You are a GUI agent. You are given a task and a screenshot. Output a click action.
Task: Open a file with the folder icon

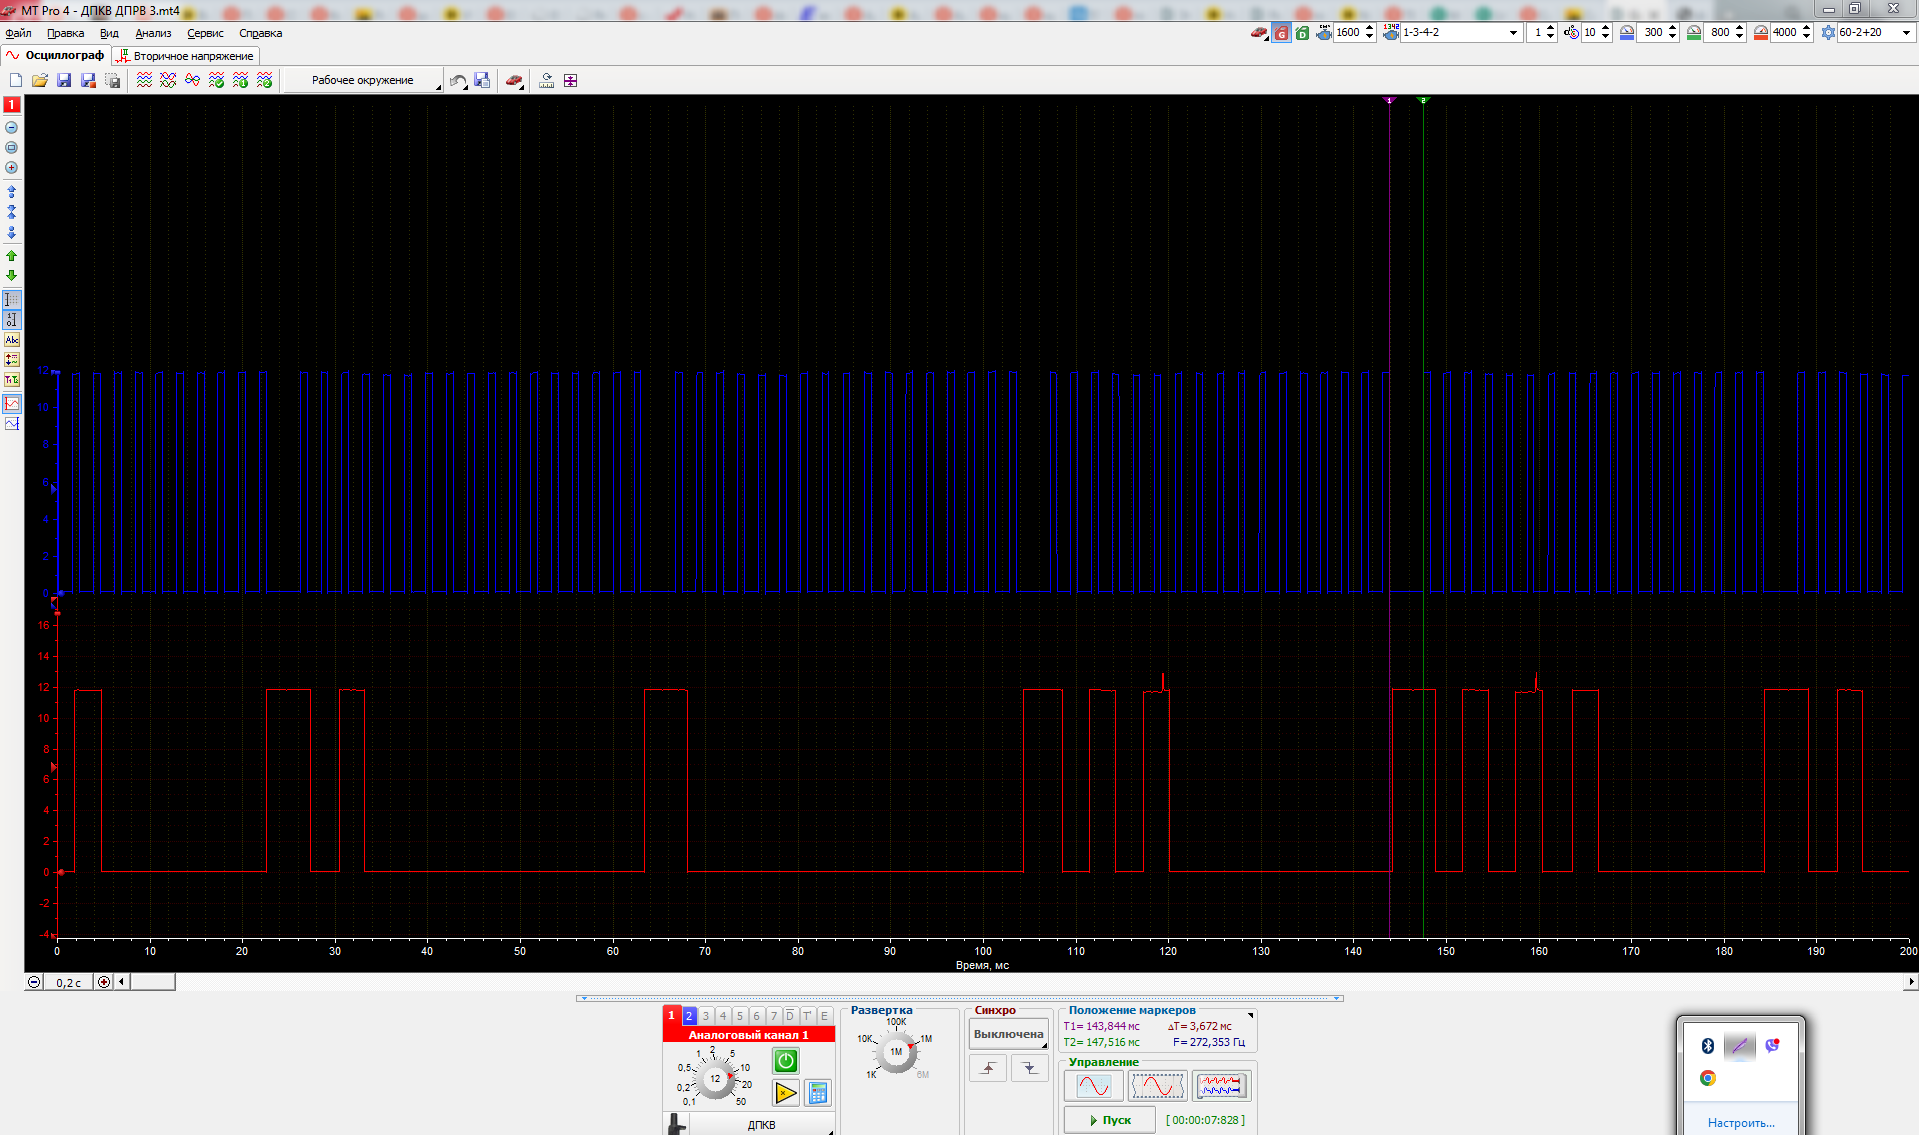40,80
